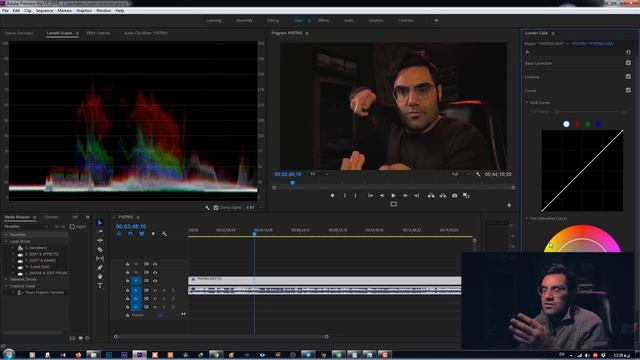This screenshot has height=360, width=640.
Task: Switch to the Audio workspace
Action: tap(349, 20)
